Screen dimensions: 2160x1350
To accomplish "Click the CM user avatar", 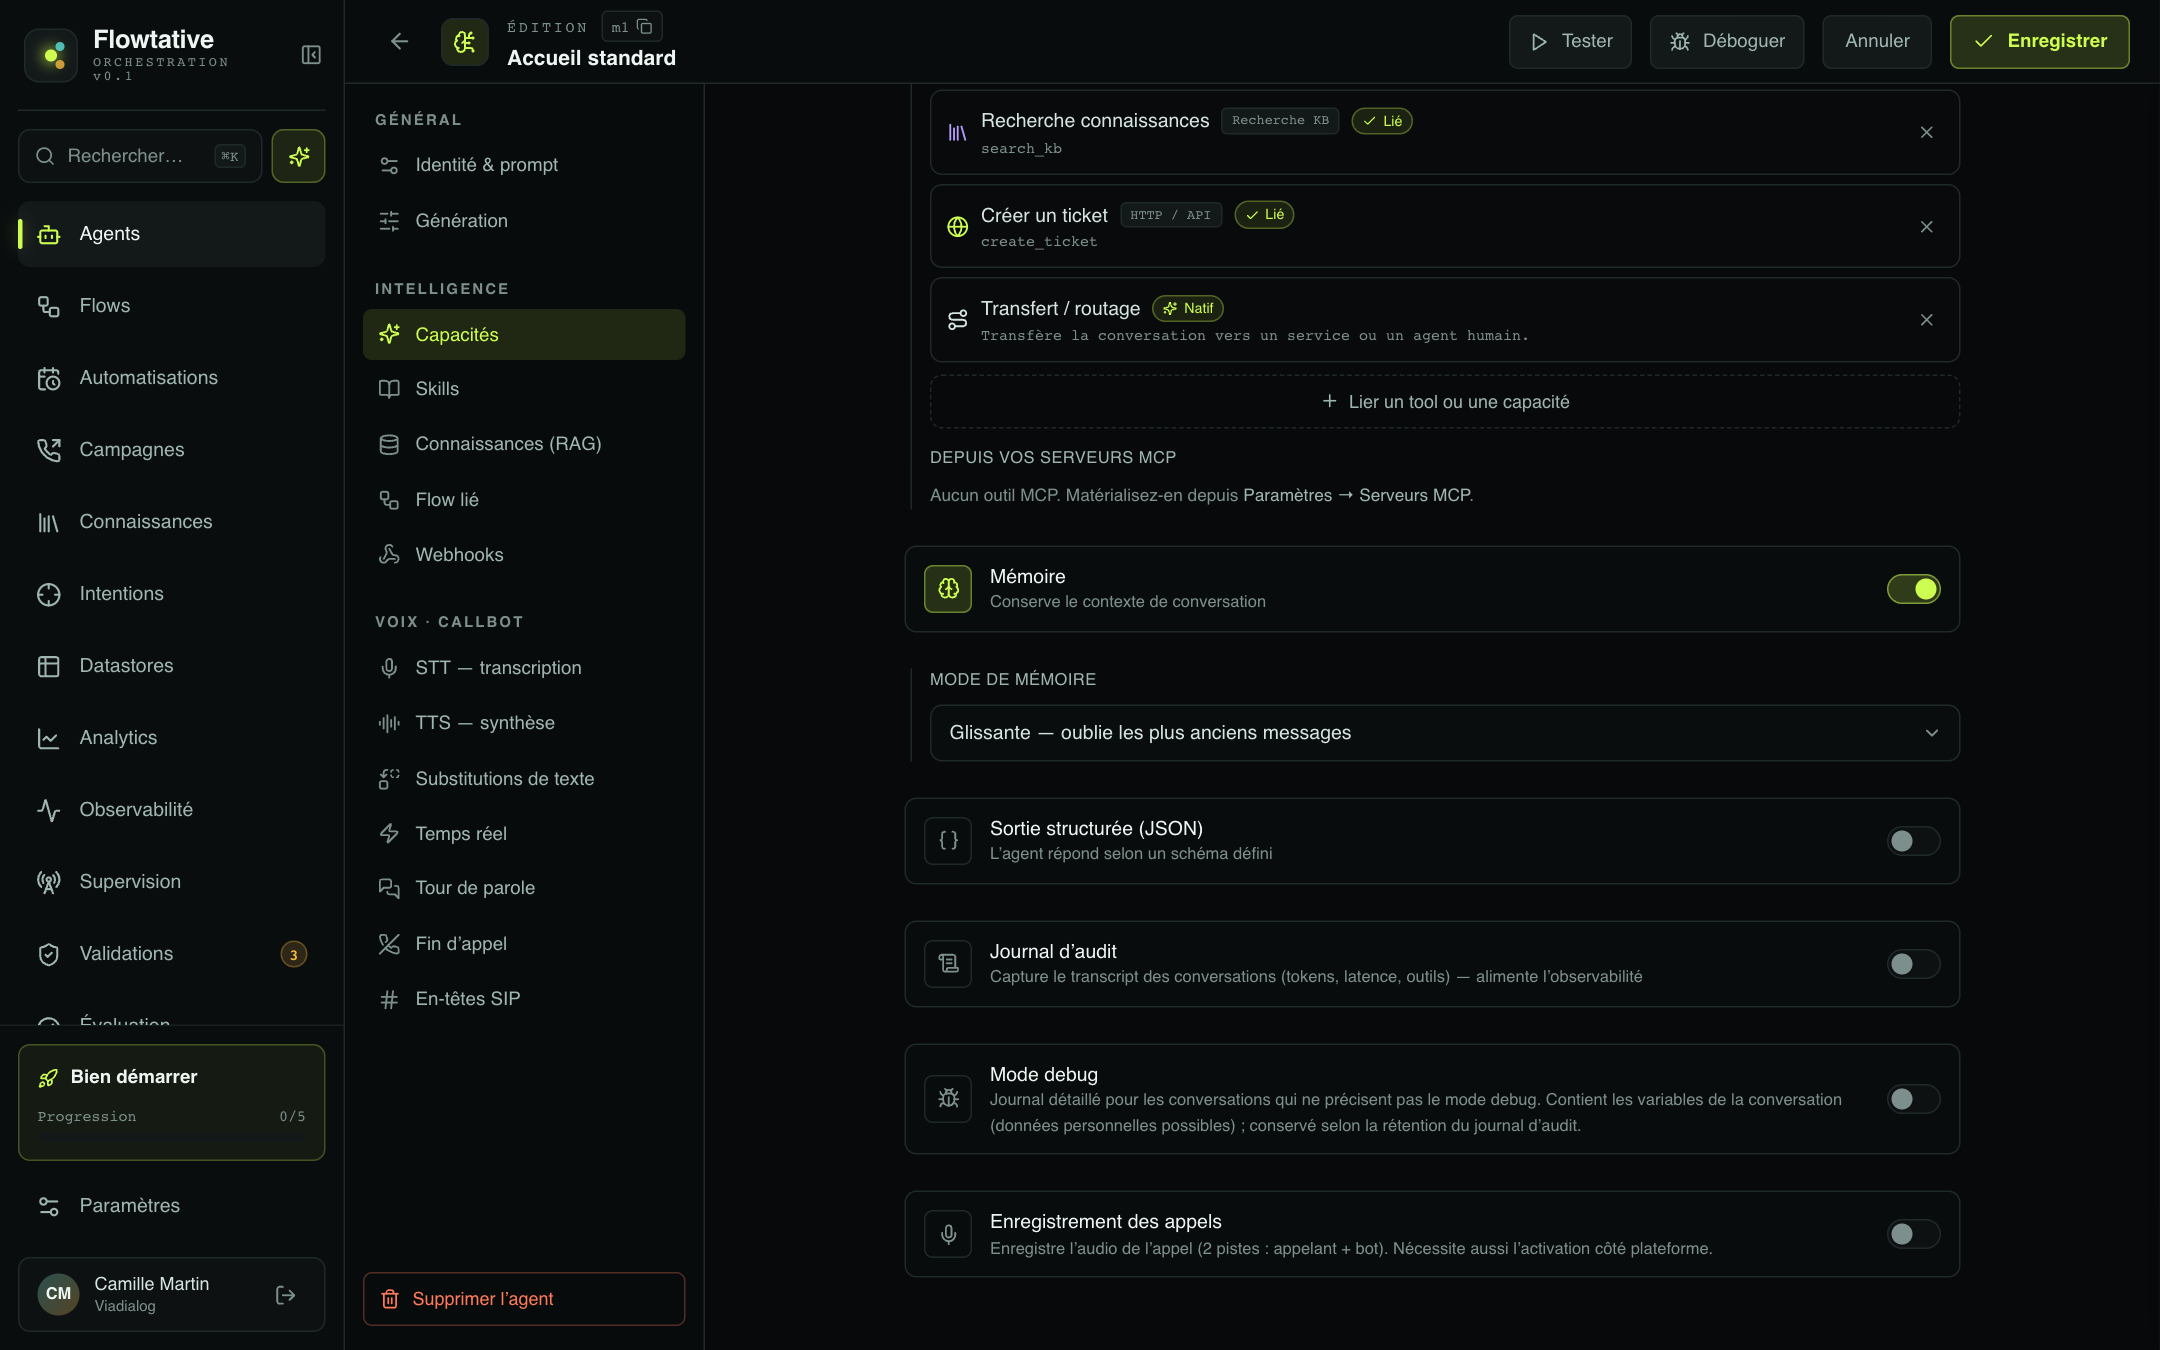I will (58, 1294).
